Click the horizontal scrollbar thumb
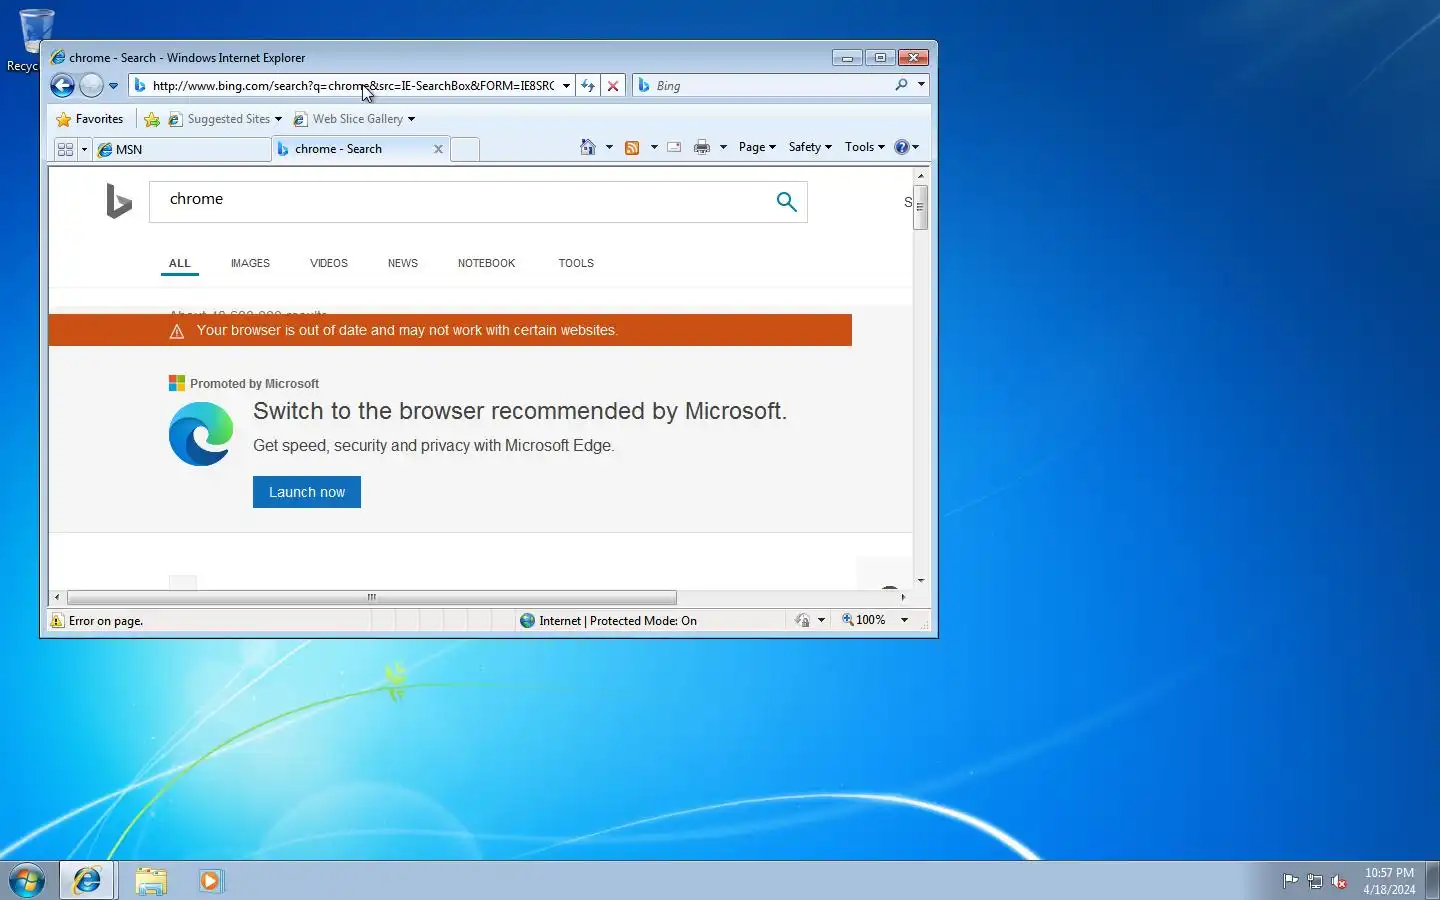 coord(371,597)
